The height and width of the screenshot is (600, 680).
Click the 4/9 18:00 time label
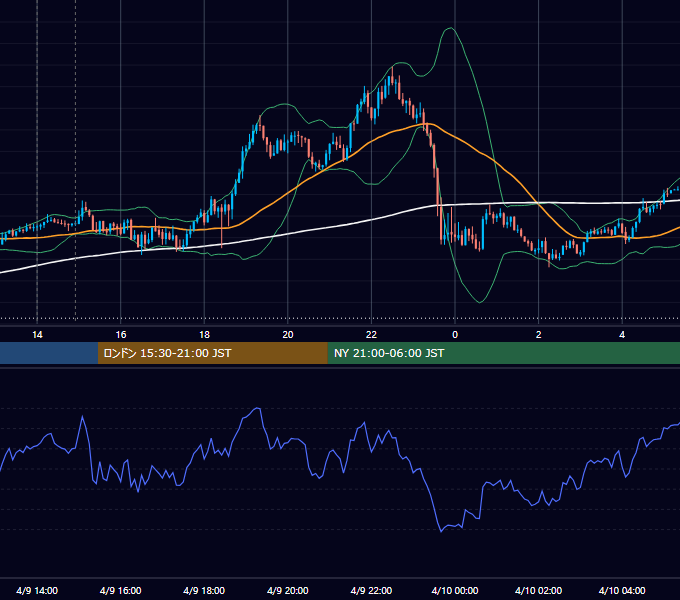pyautogui.click(x=204, y=590)
